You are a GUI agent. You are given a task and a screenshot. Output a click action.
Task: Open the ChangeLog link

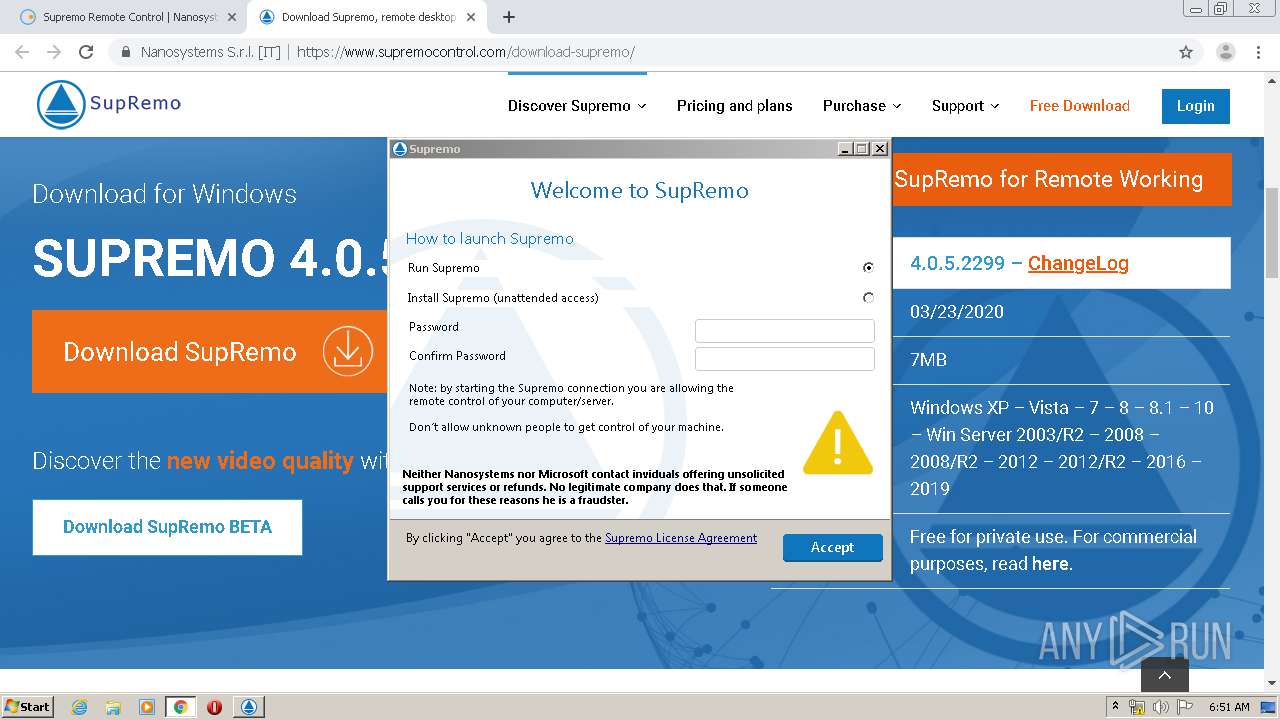point(1078,263)
